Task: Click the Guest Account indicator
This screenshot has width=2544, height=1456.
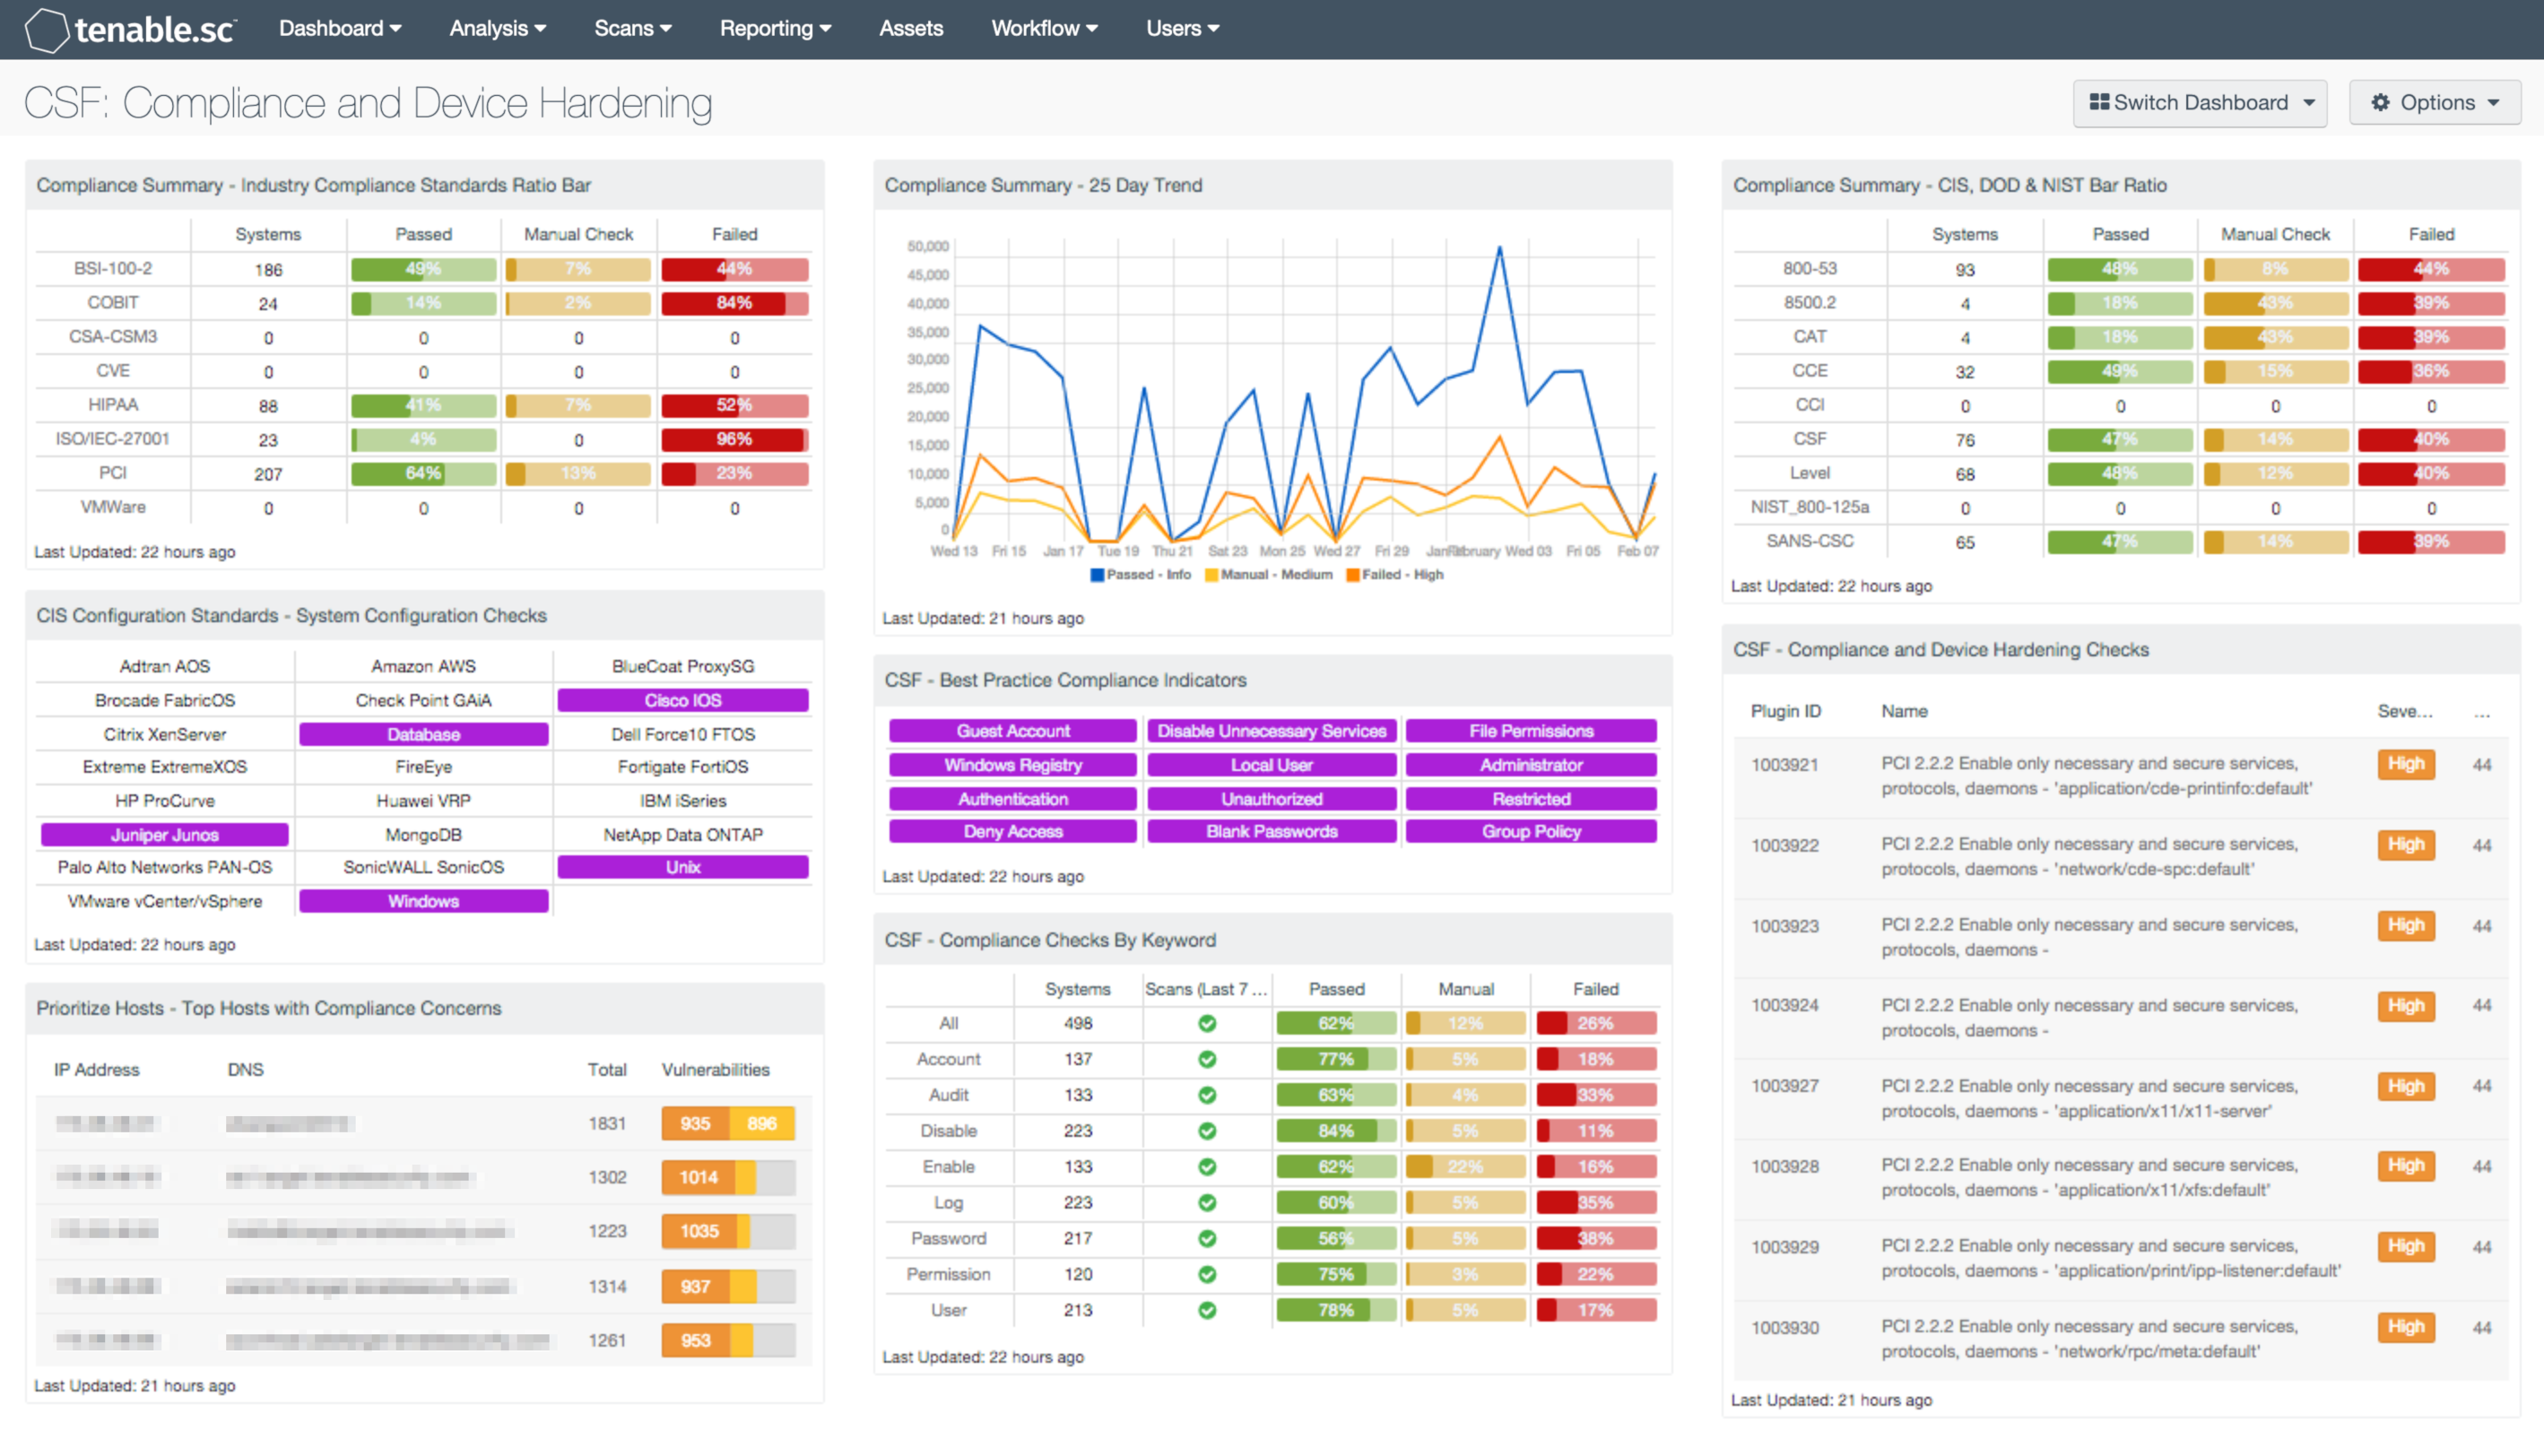Action: [x=1012, y=731]
